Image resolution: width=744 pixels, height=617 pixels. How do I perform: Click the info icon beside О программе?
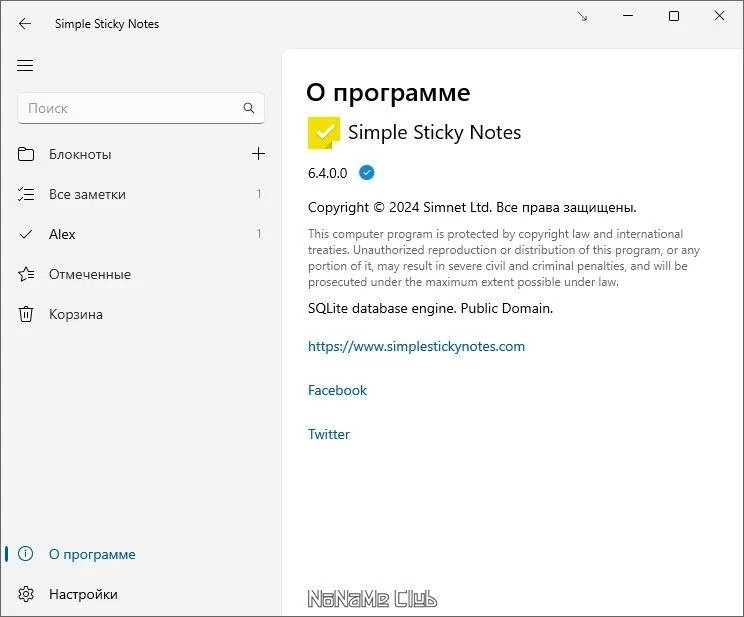point(26,553)
